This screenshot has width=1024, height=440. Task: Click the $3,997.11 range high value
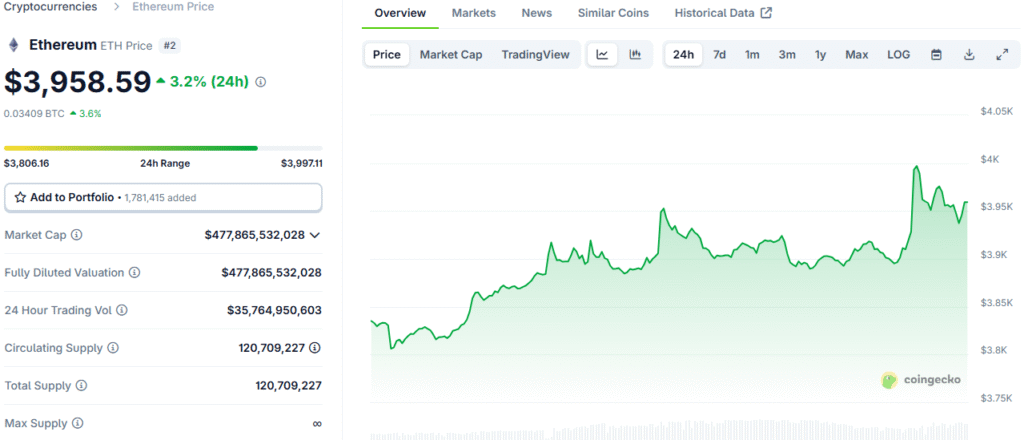tap(302, 163)
